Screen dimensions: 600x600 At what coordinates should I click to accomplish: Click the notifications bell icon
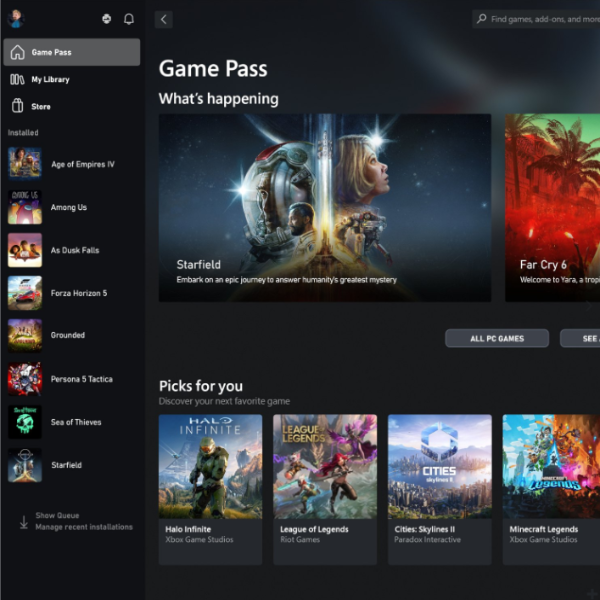[x=128, y=19]
